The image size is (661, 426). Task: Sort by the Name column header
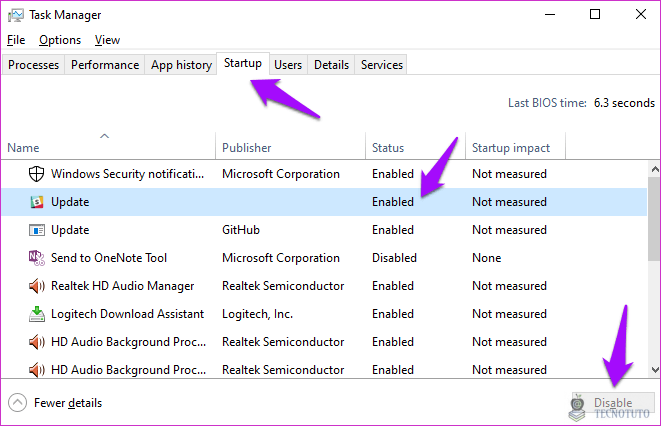tap(108, 147)
